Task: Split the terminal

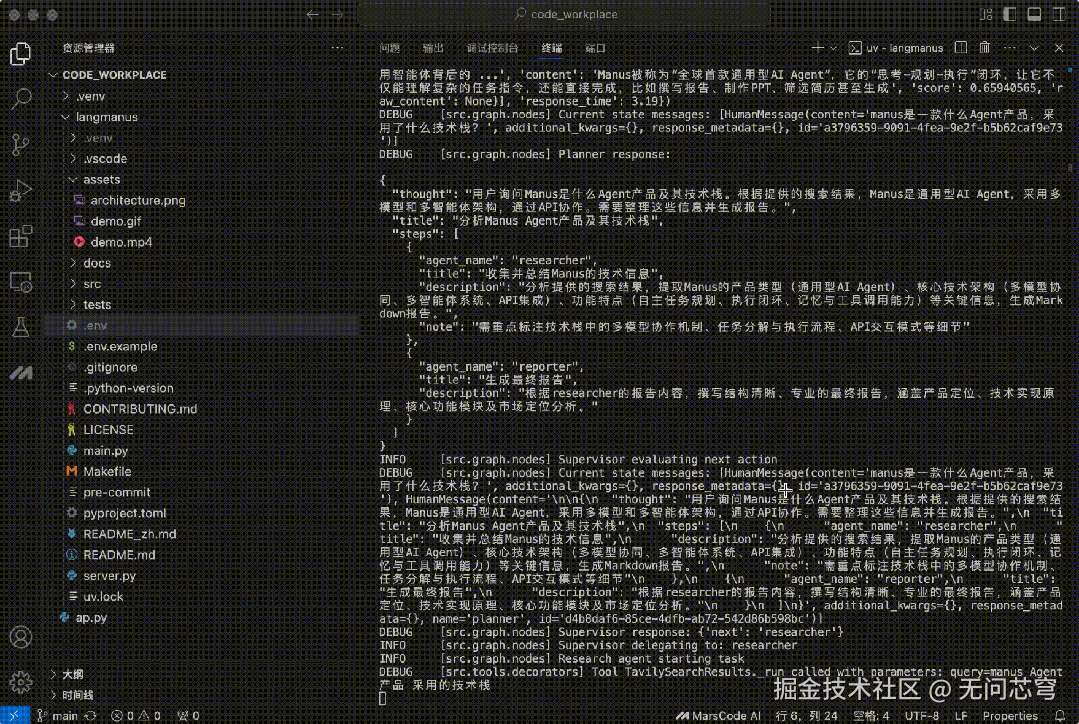Action: click(x=961, y=47)
